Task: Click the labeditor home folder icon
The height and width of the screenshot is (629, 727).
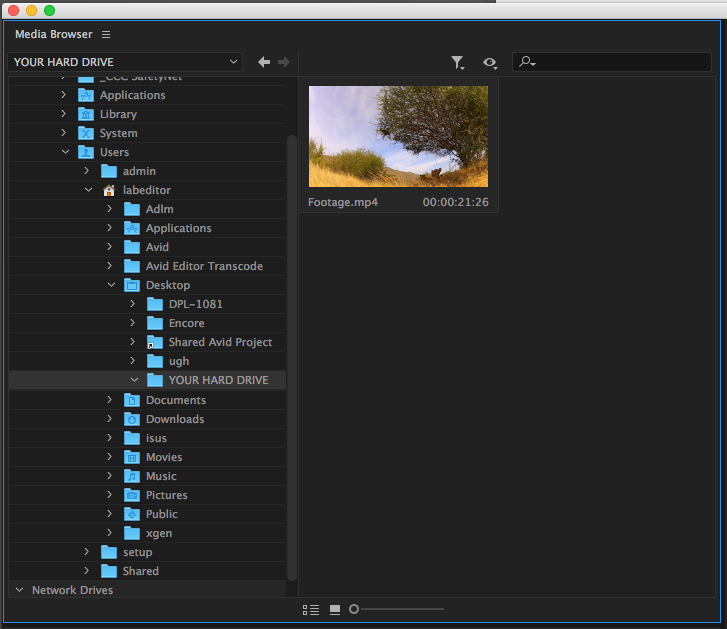Action: [x=109, y=190]
